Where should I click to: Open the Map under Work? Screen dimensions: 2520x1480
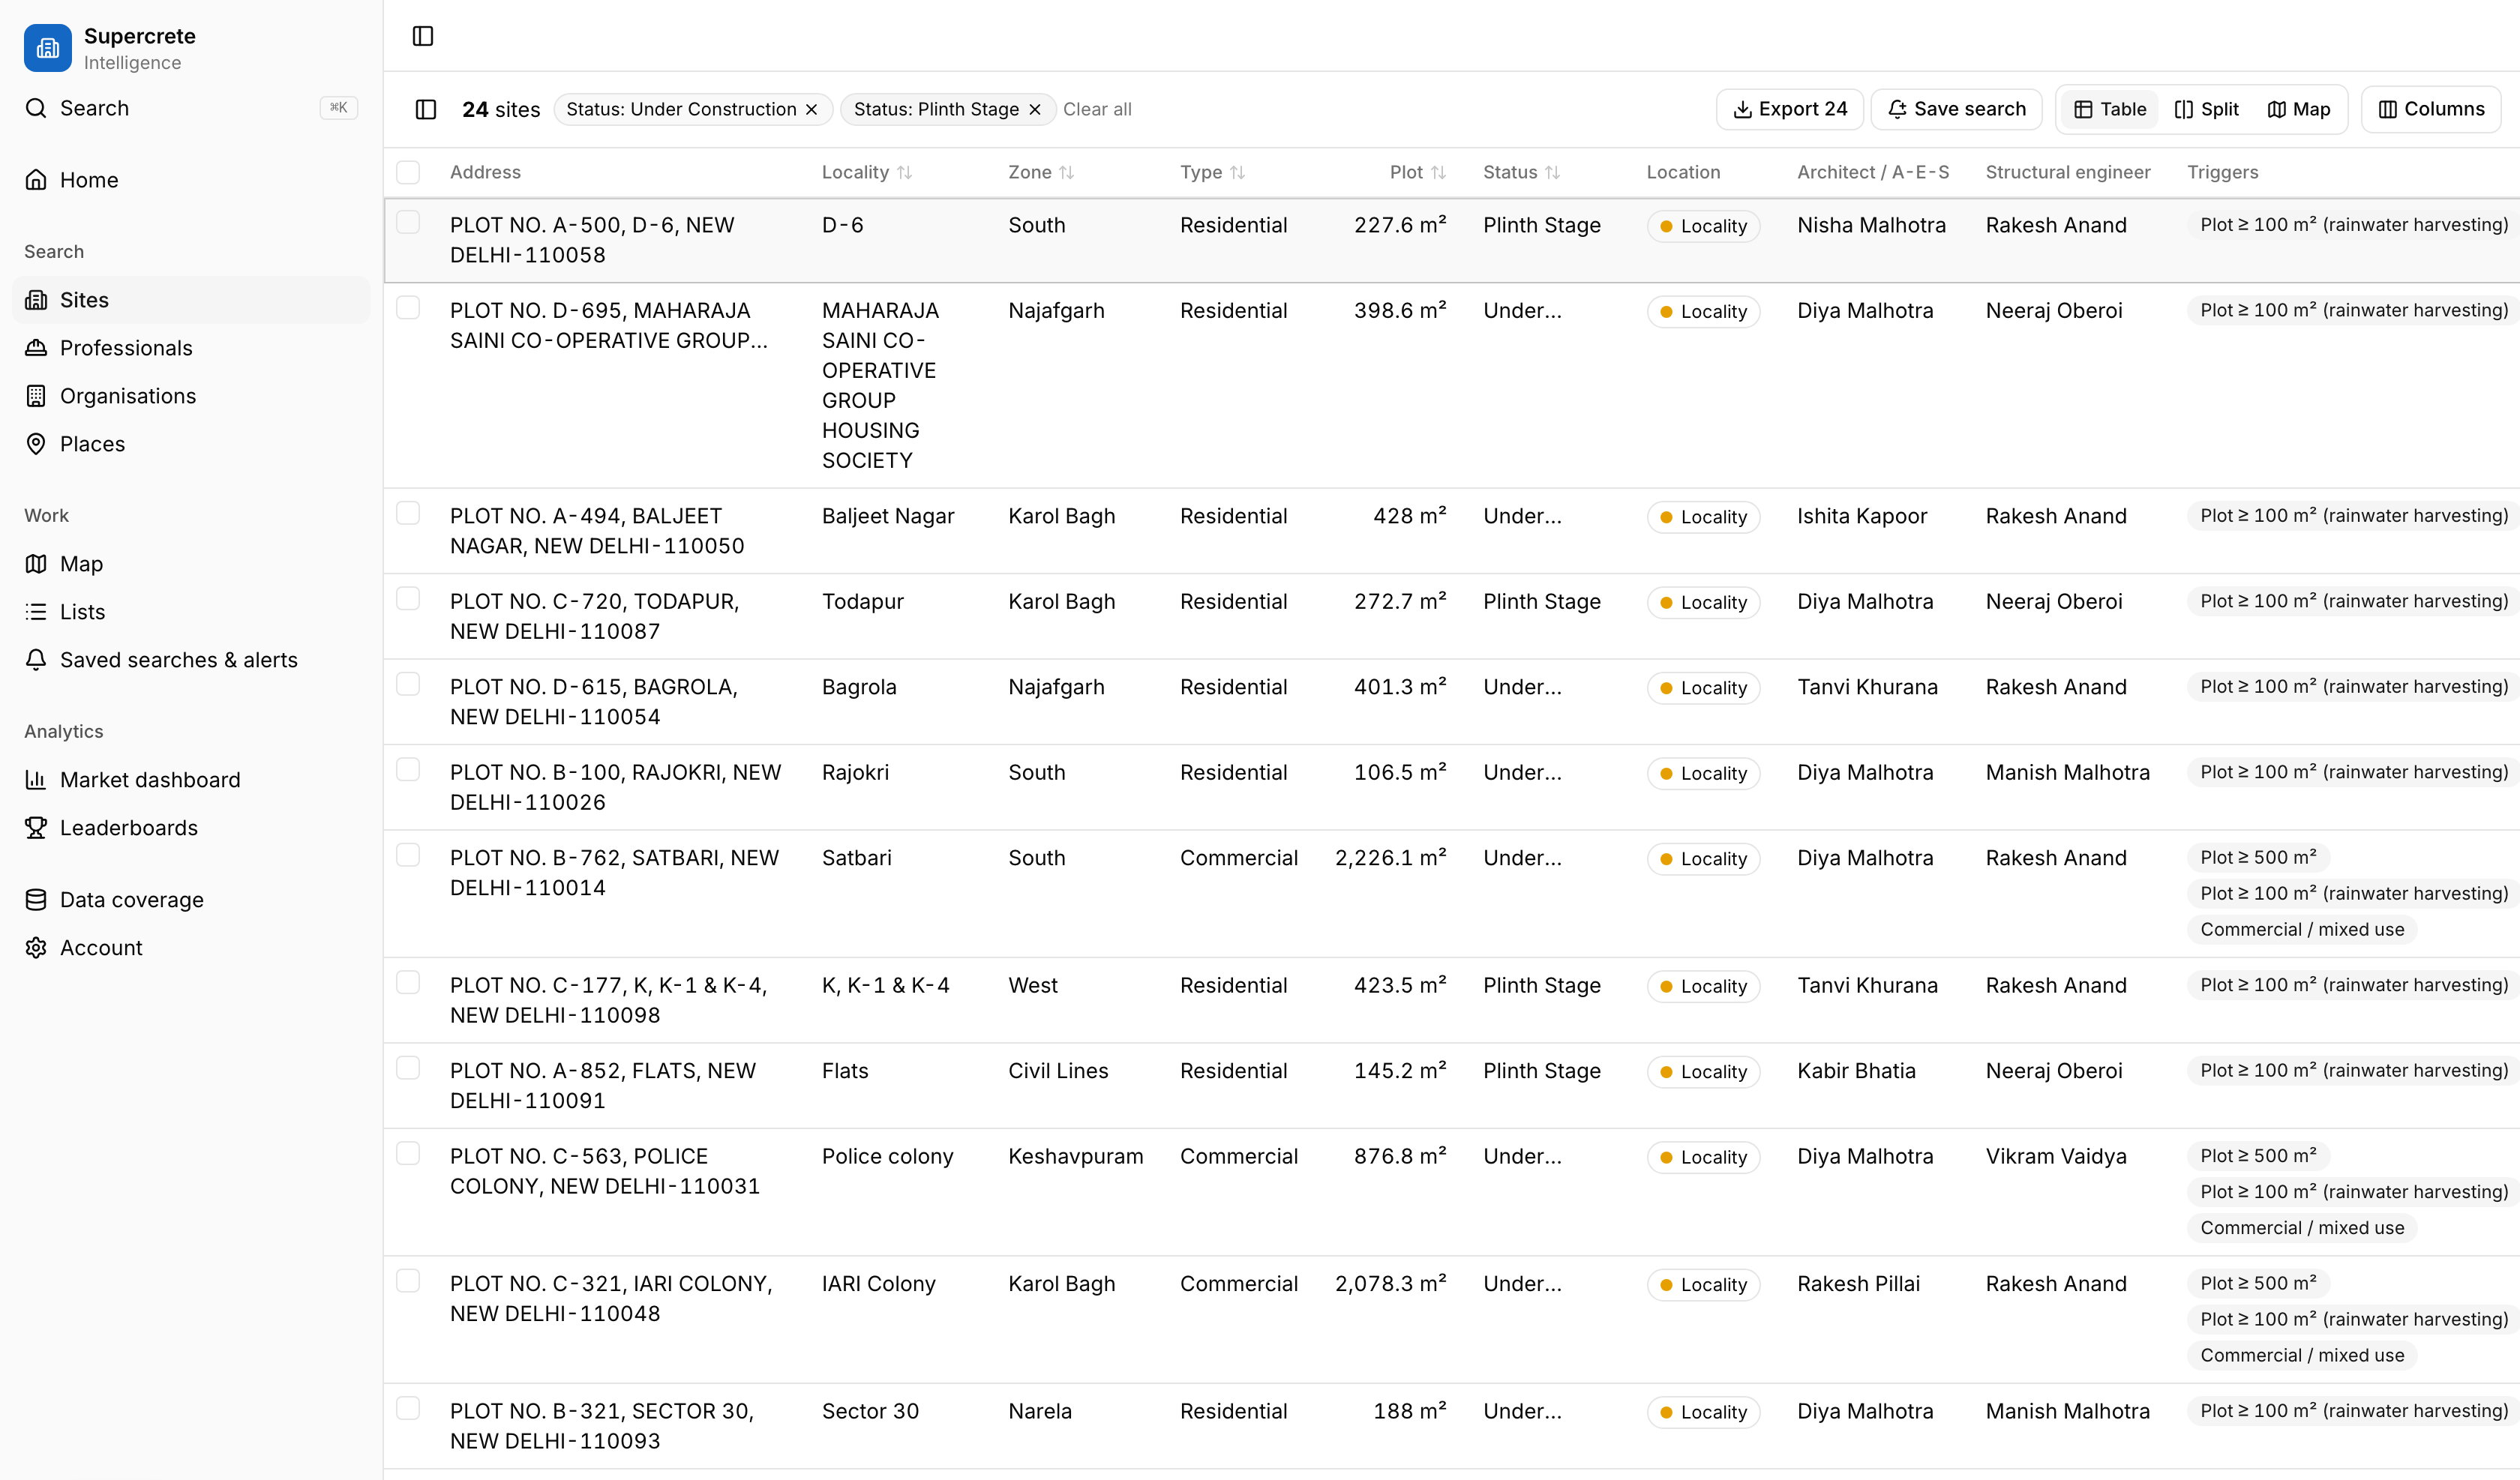pyautogui.click(x=191, y=564)
